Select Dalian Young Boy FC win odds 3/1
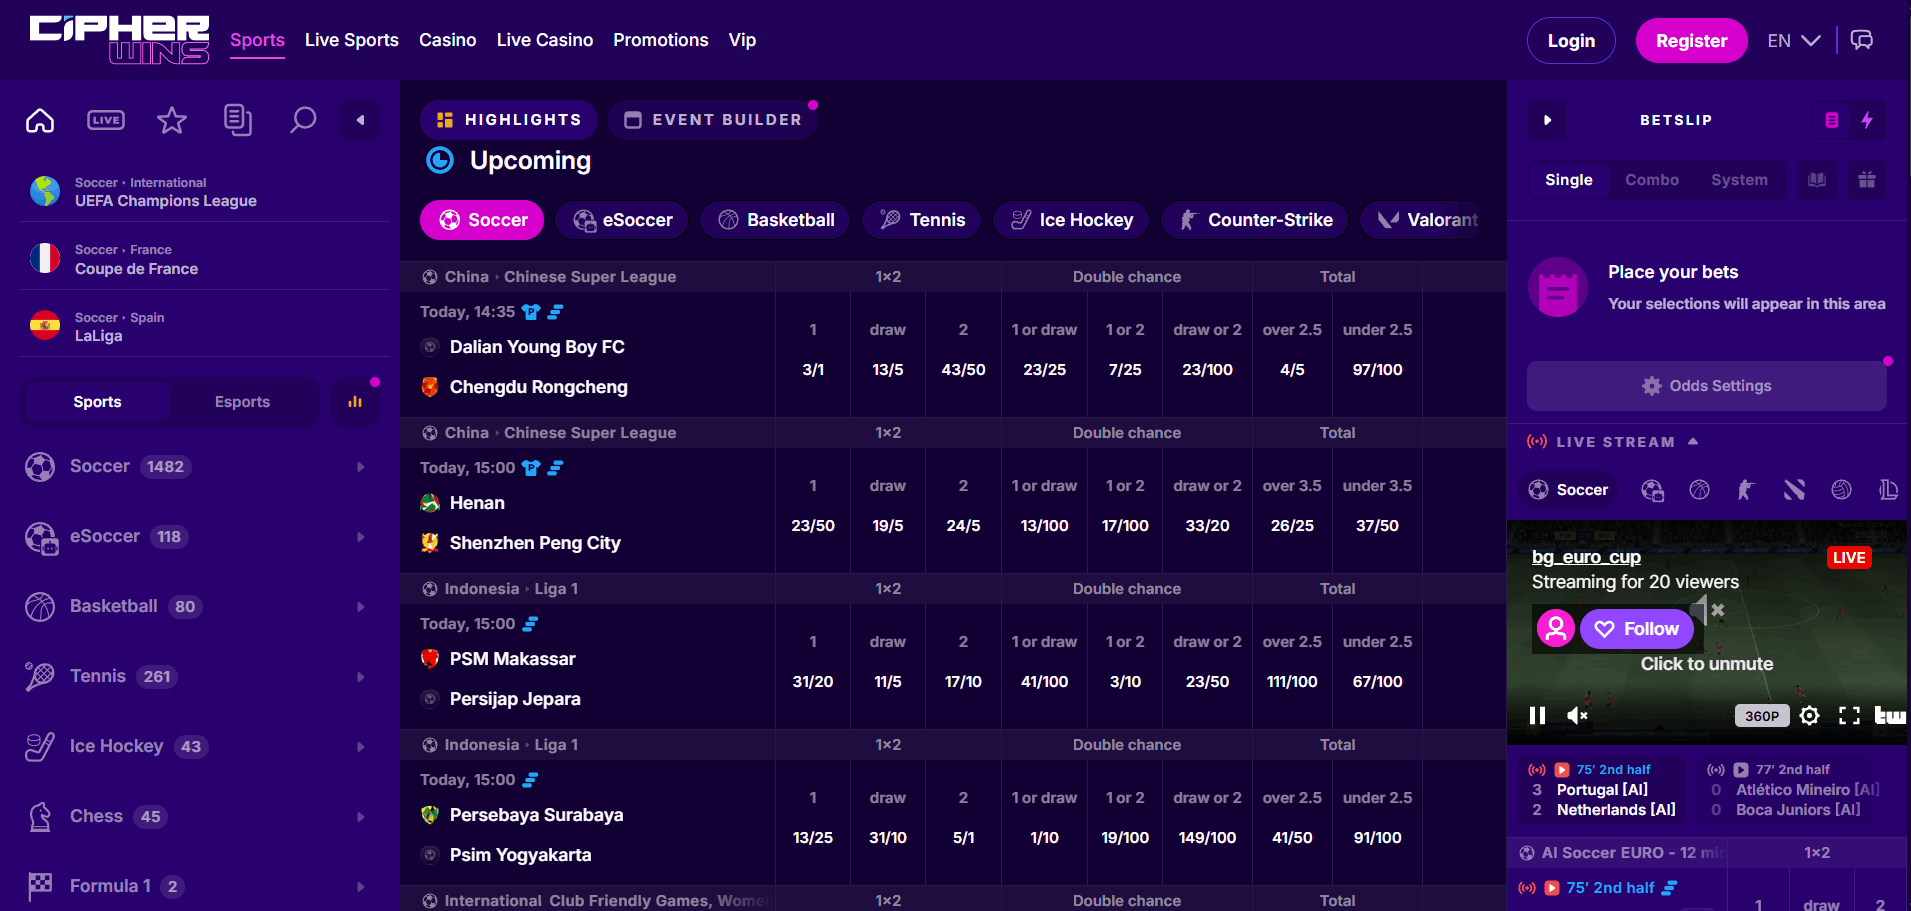1911x911 pixels. point(813,370)
